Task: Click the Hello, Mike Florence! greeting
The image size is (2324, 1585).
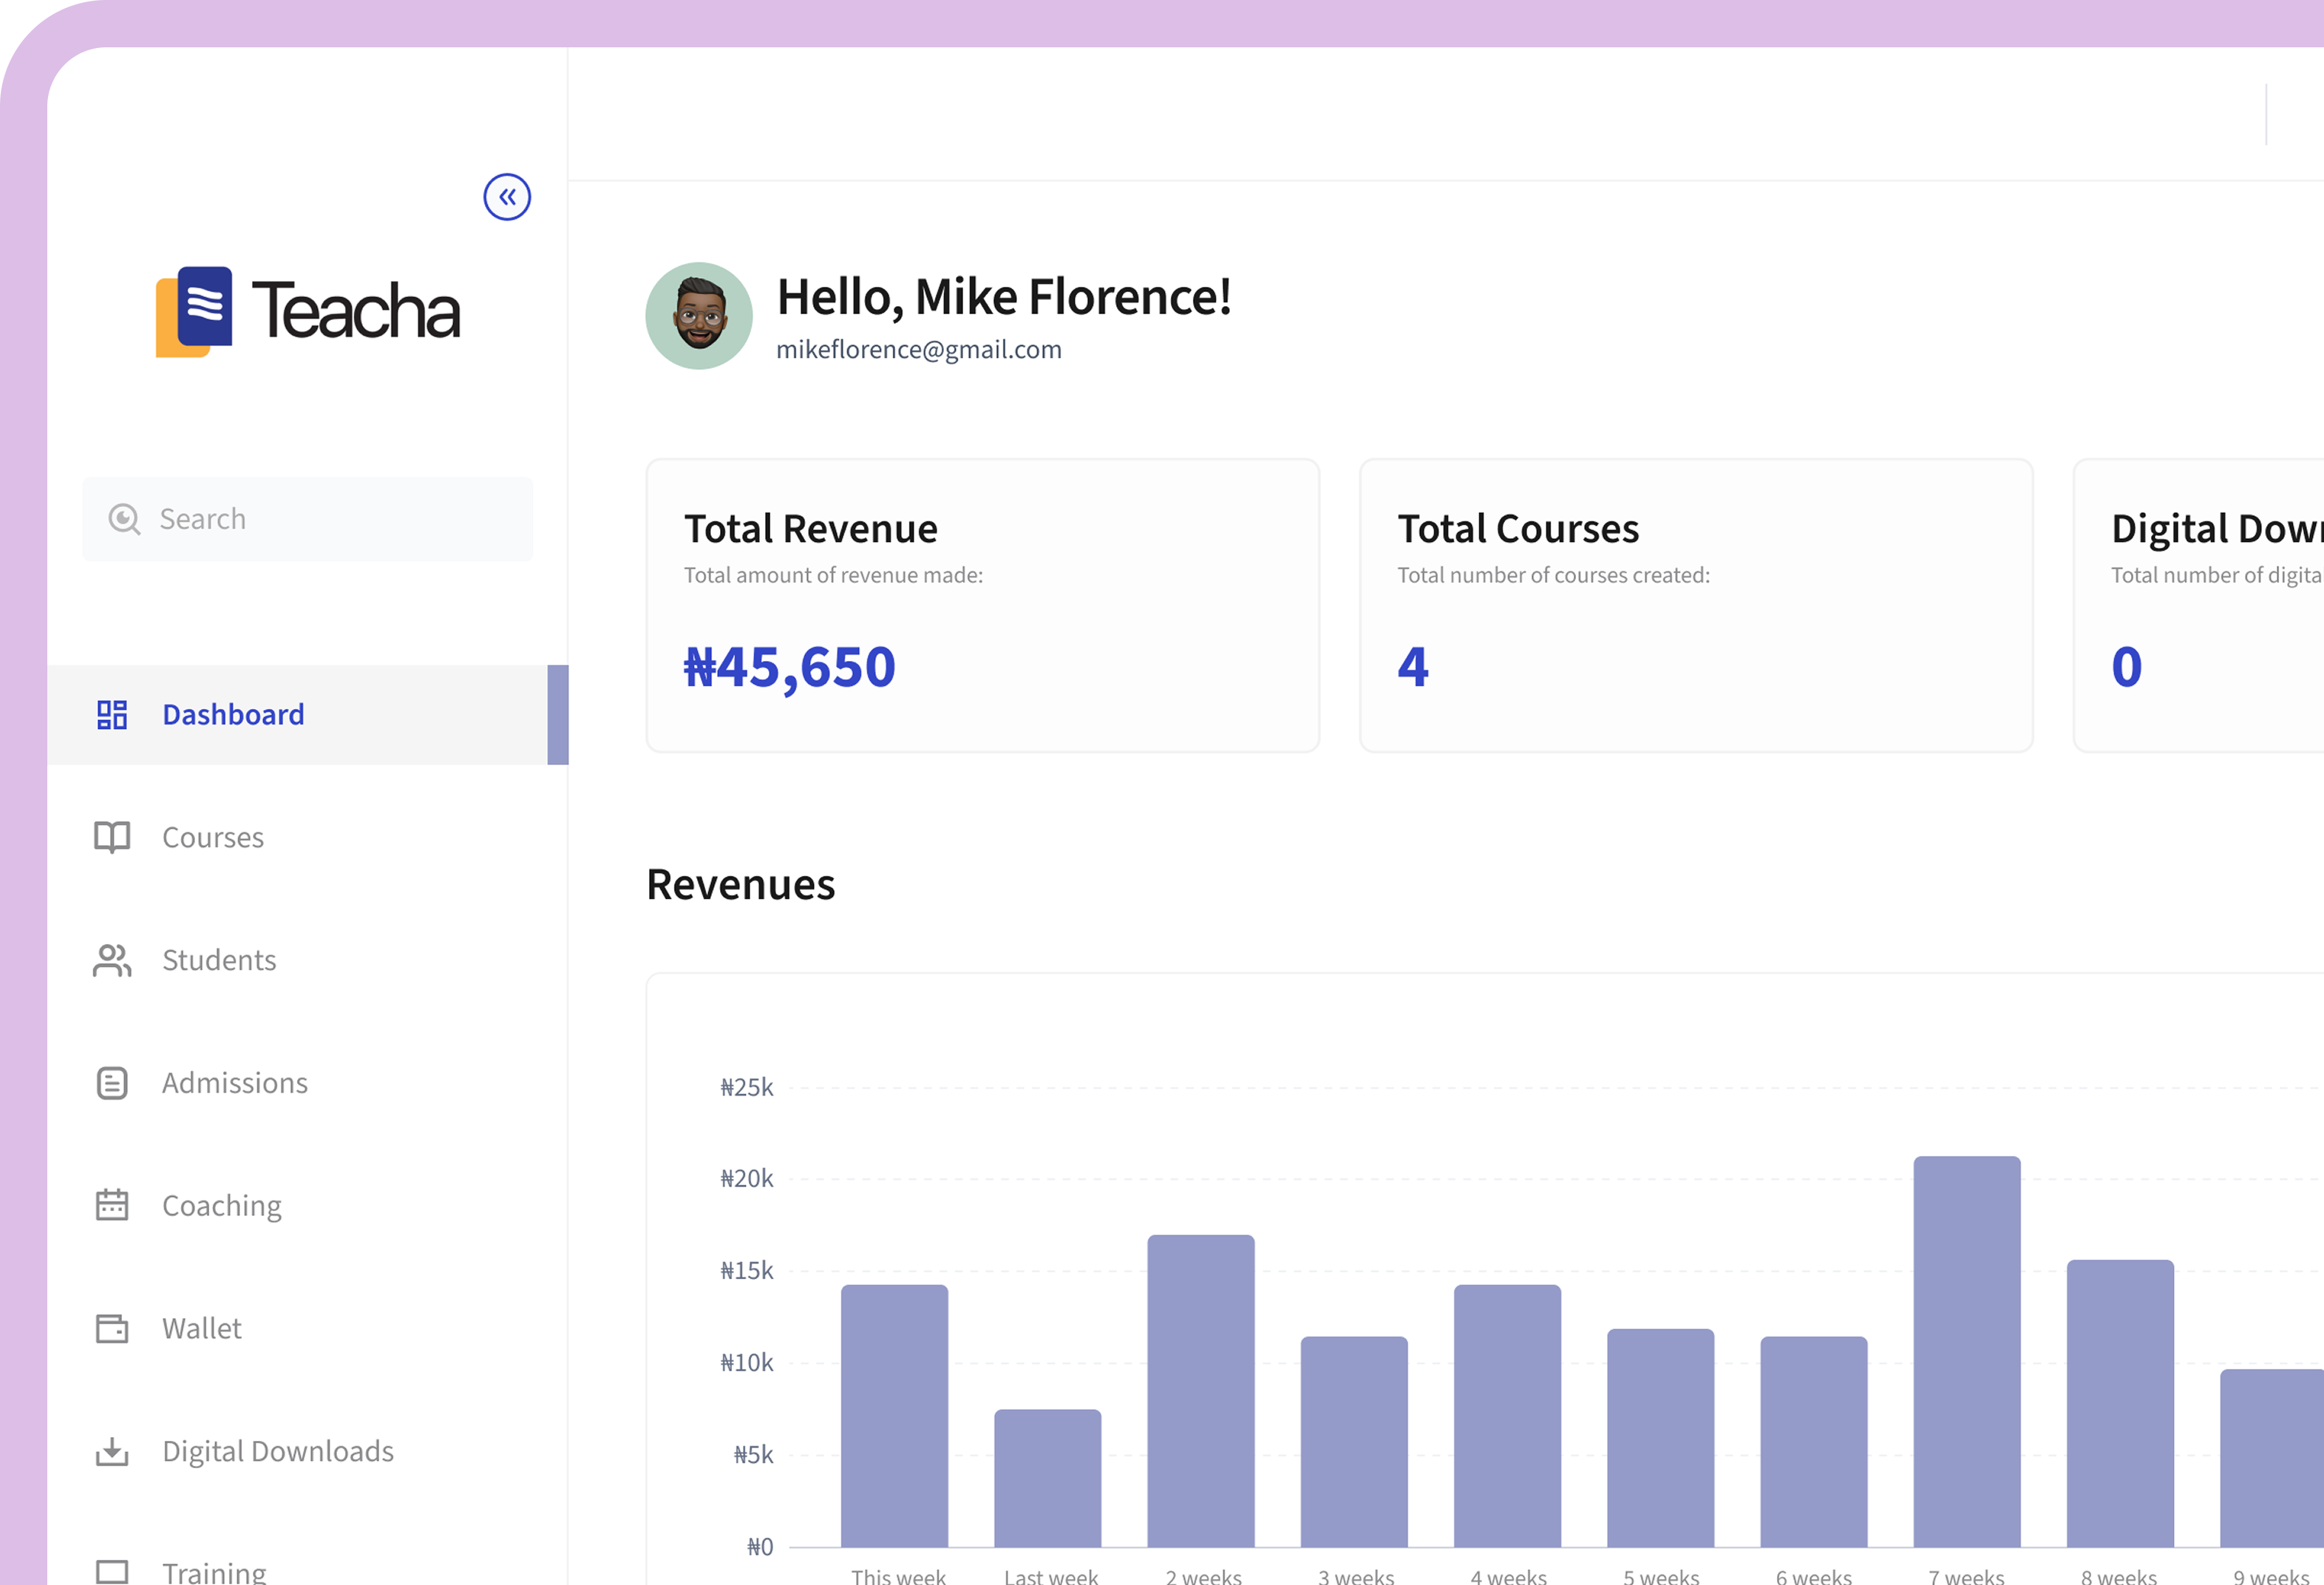Action: pos(1004,297)
